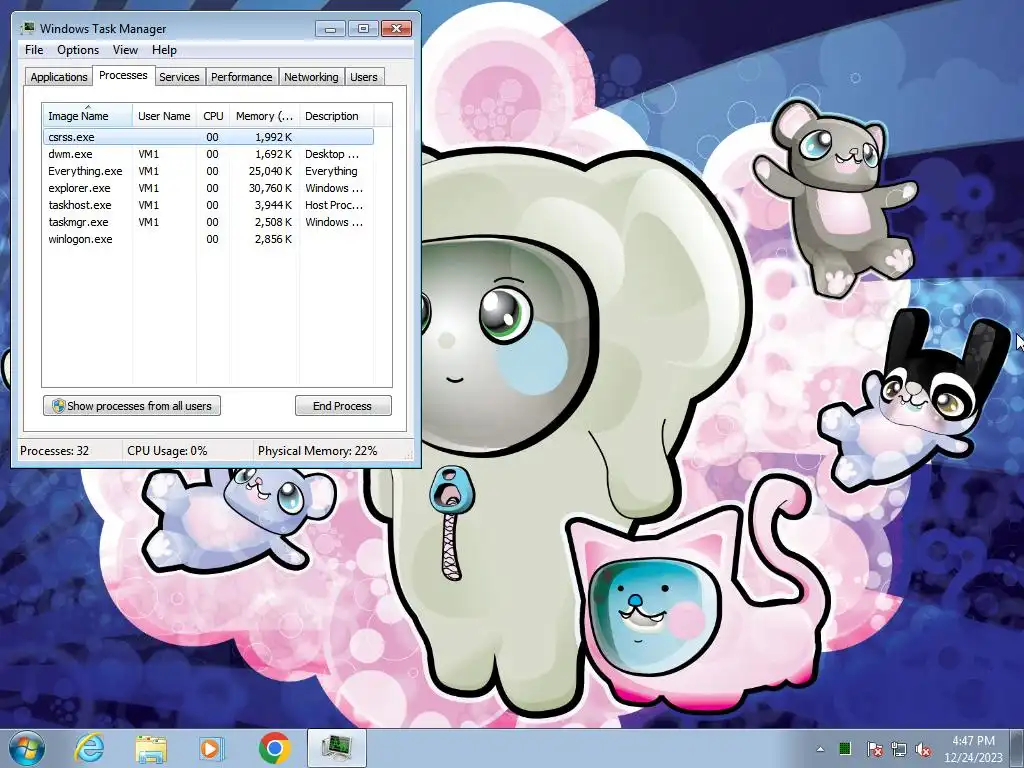The height and width of the screenshot is (768, 1024).
Task: Open Google Chrome from the taskbar
Action: [x=274, y=748]
